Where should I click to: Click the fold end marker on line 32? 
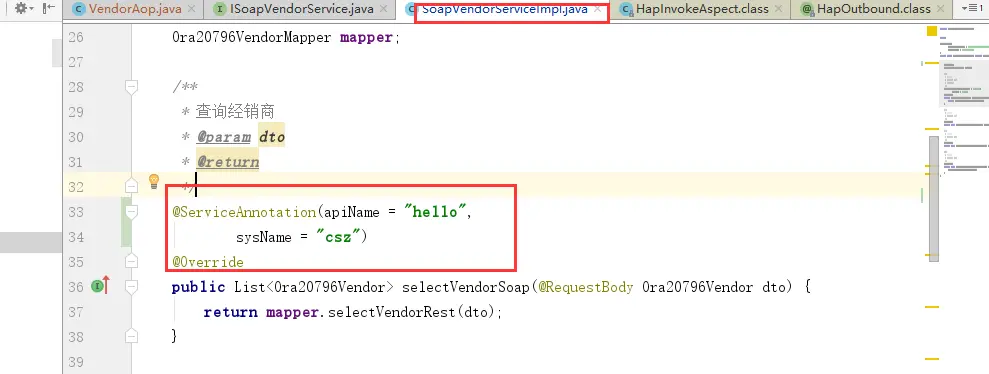[131, 186]
